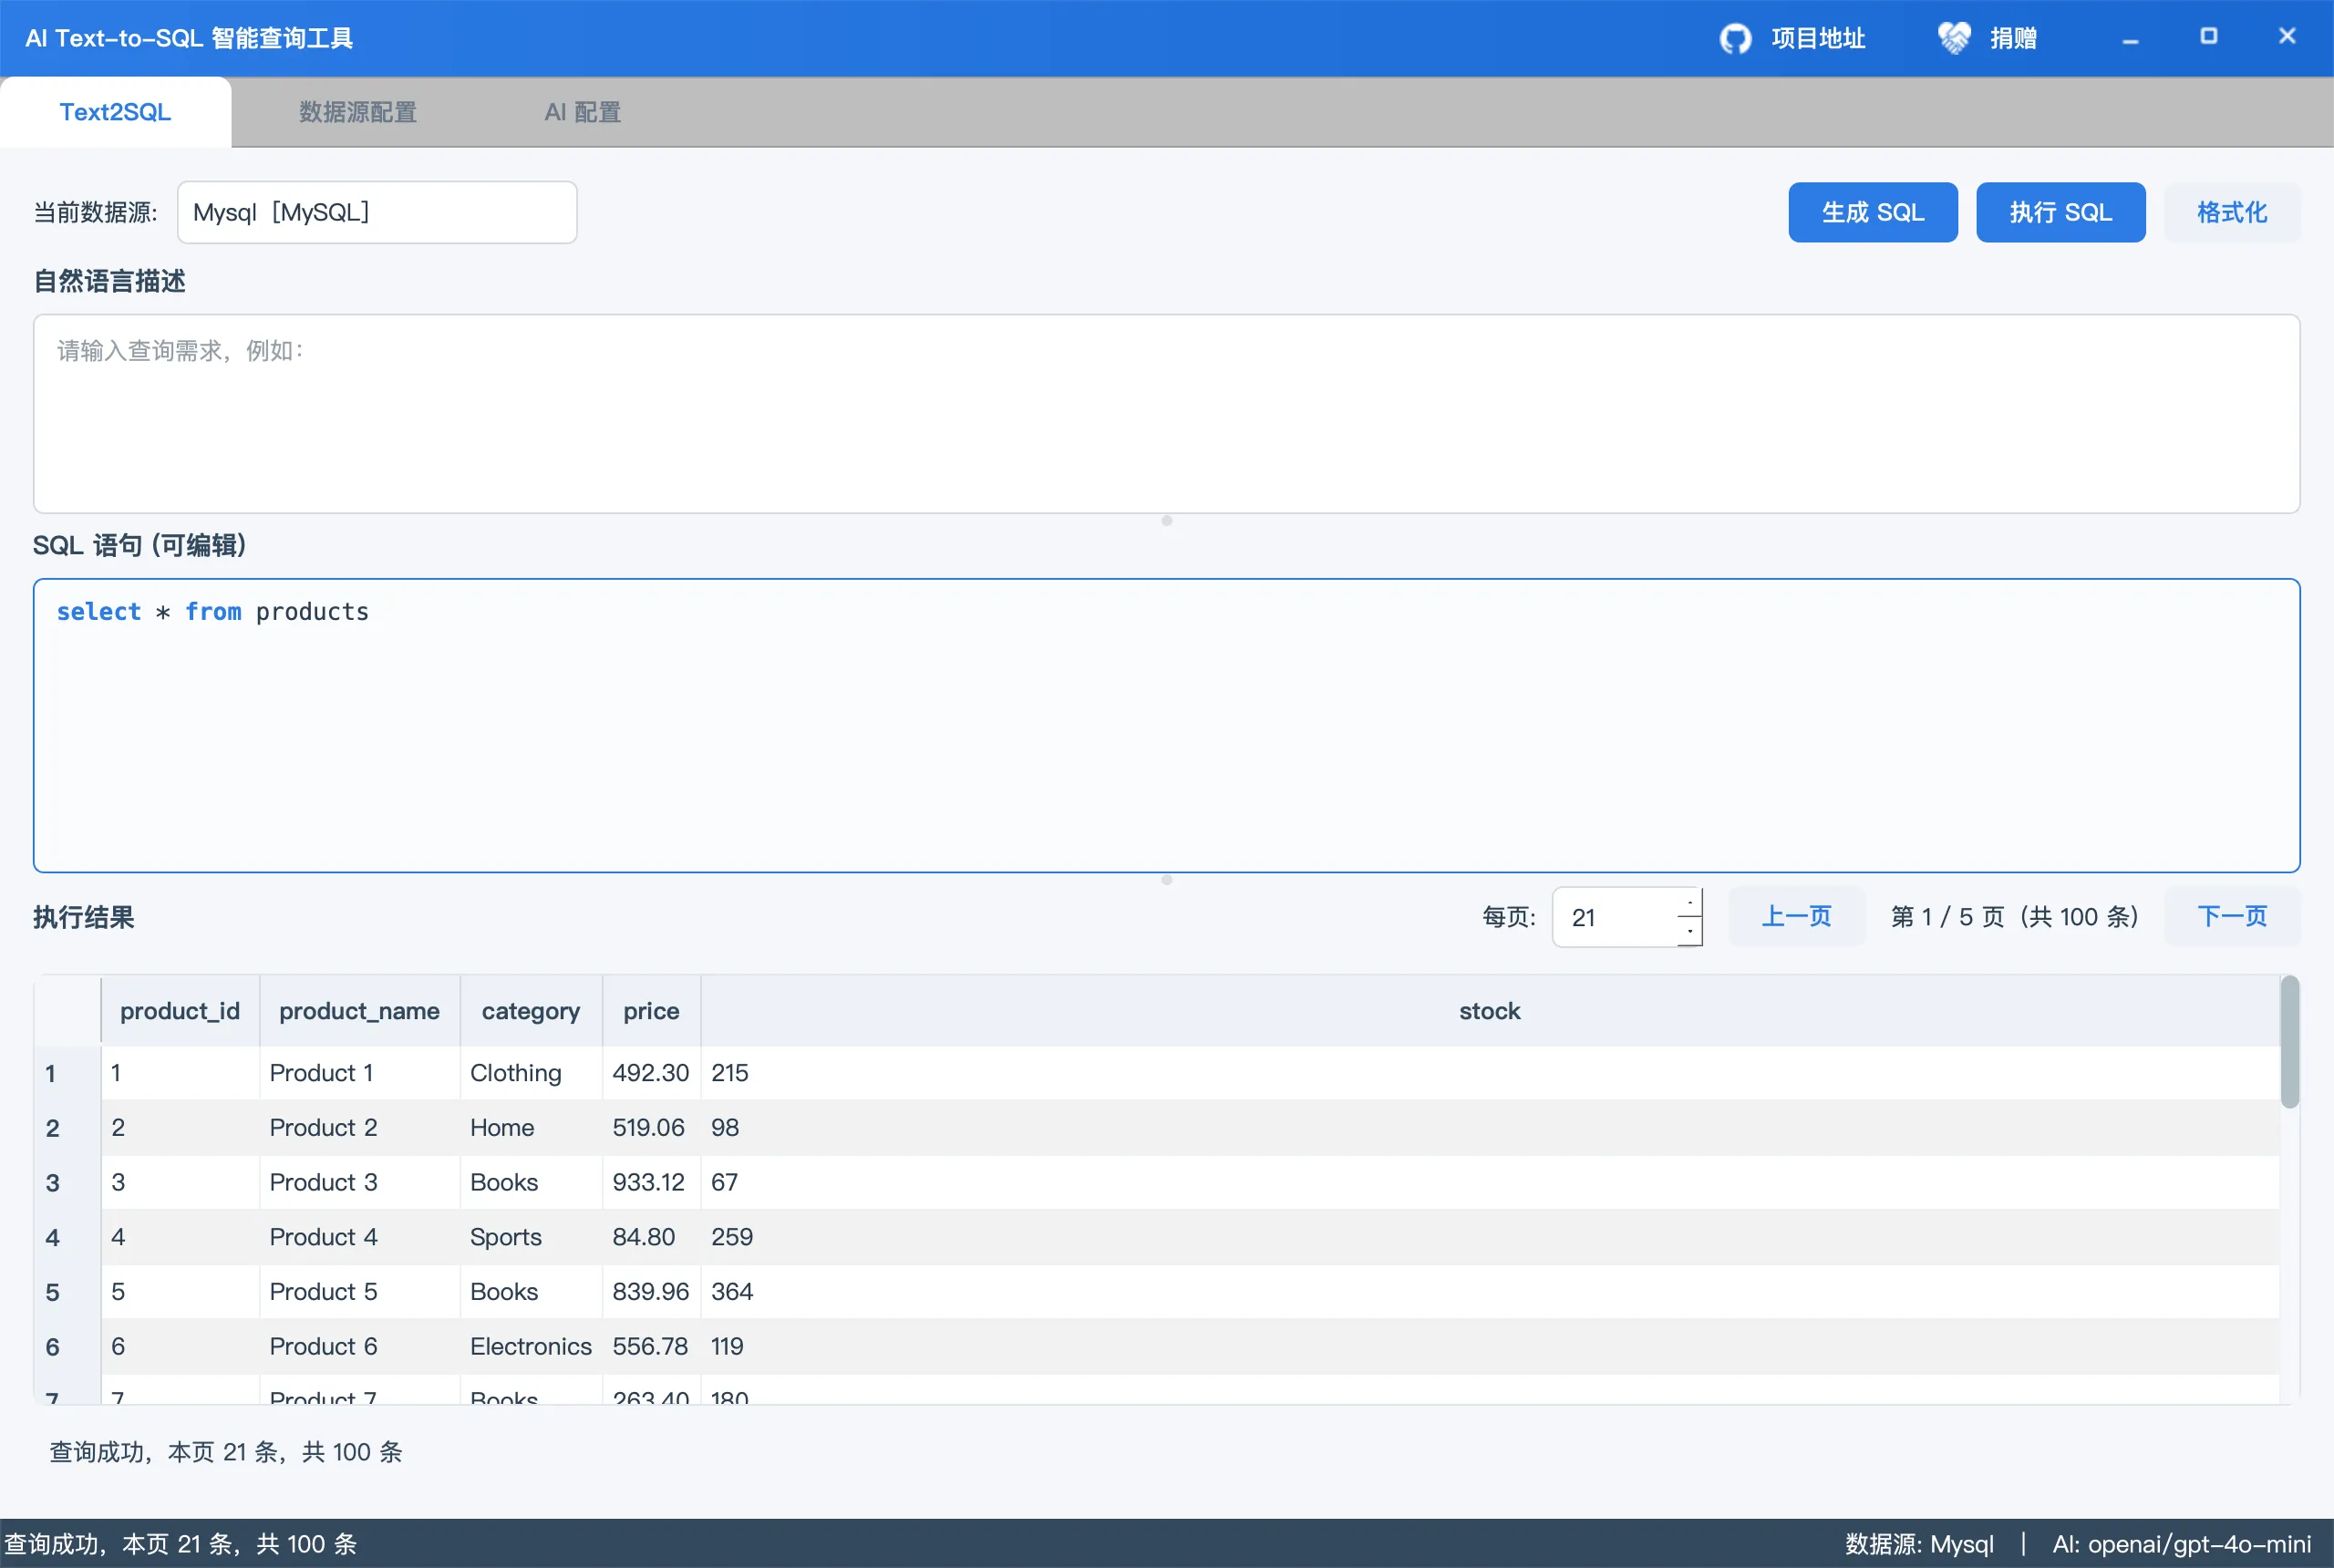Screen dimensions: 2334x1568
Task: Select the stock cell 215
Action: pos(1490,1073)
